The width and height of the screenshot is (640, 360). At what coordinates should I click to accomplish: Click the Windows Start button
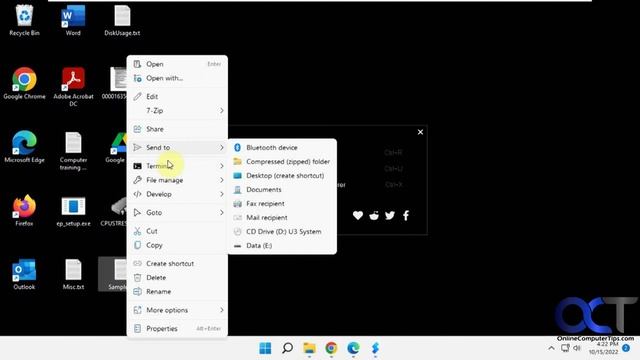[x=265, y=348]
